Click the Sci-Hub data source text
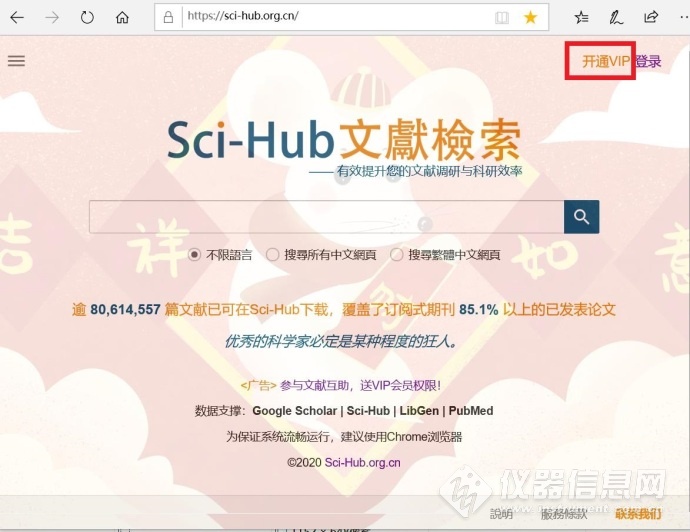690x532 pixels. click(x=368, y=411)
